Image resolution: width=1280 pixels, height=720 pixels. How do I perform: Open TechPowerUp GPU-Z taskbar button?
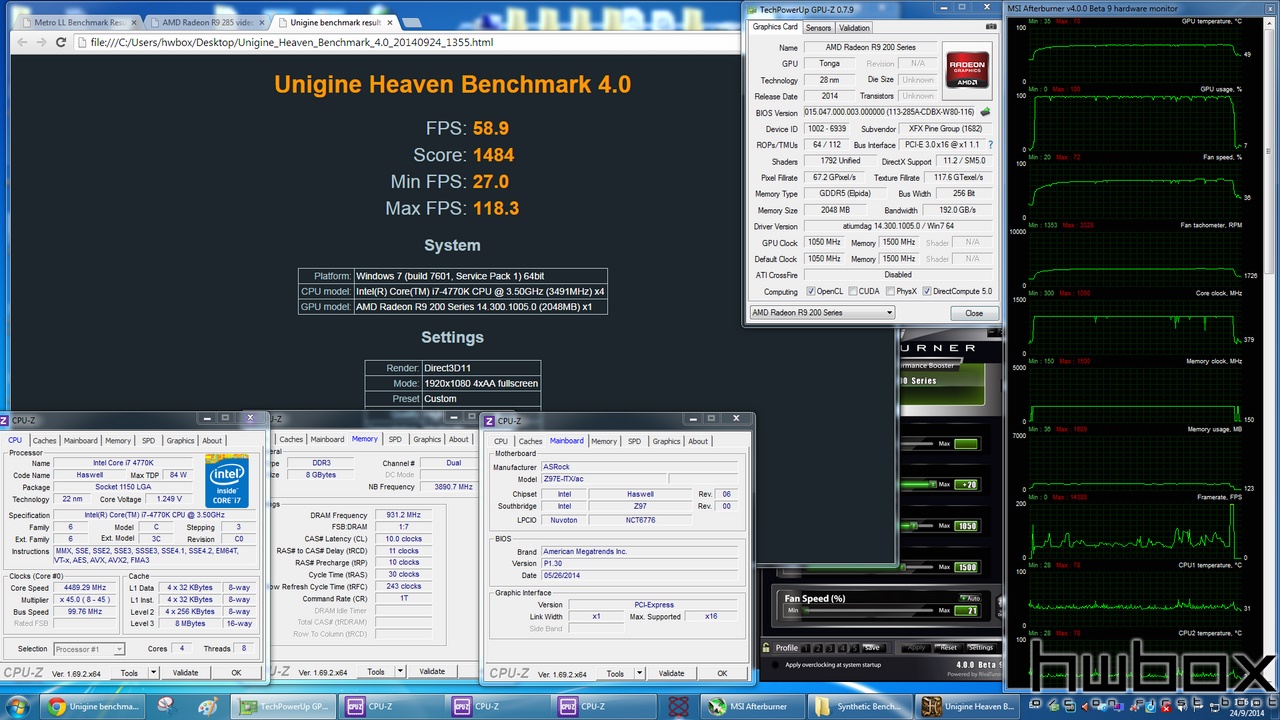point(285,707)
